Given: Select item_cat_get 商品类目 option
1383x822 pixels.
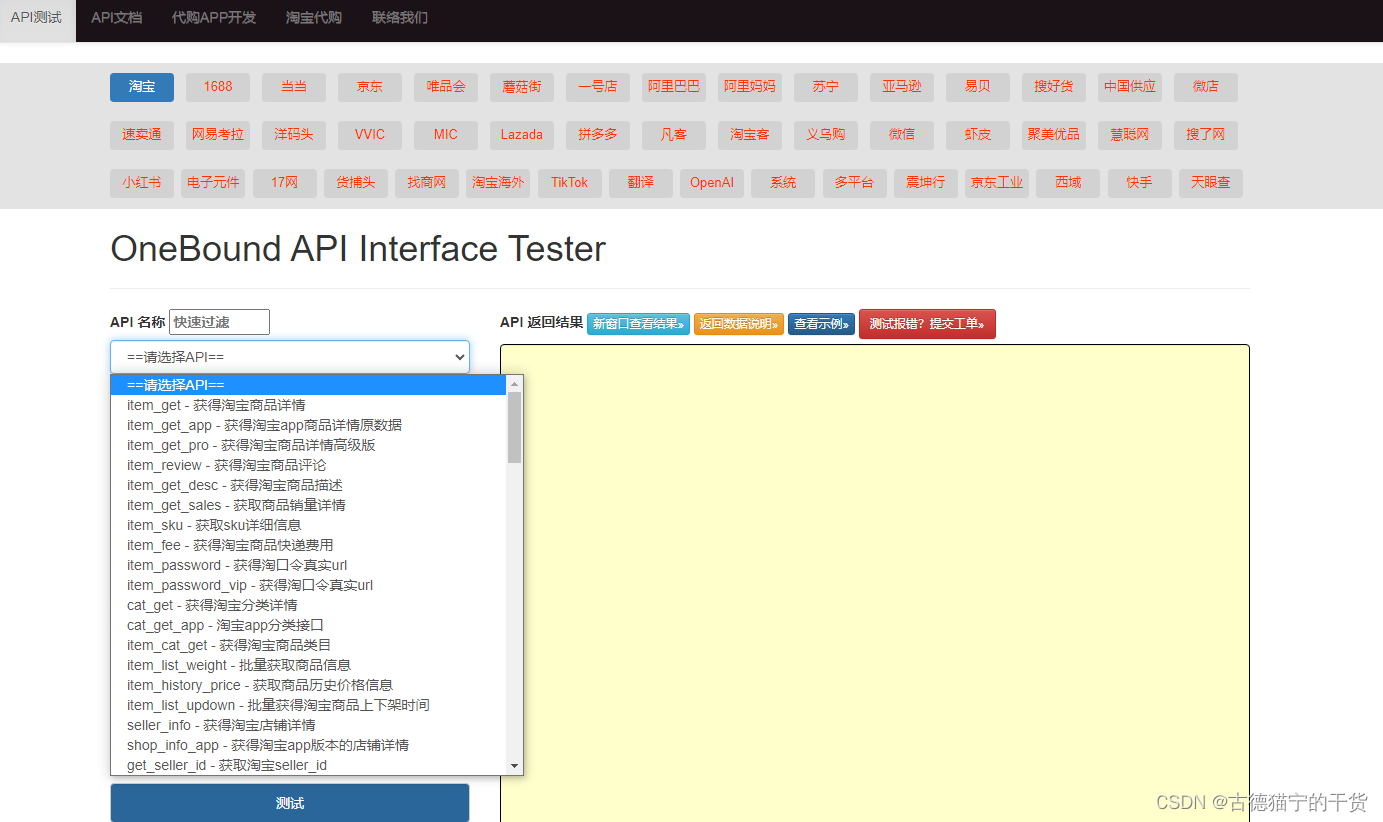Looking at the screenshot, I should pyautogui.click(x=308, y=645).
